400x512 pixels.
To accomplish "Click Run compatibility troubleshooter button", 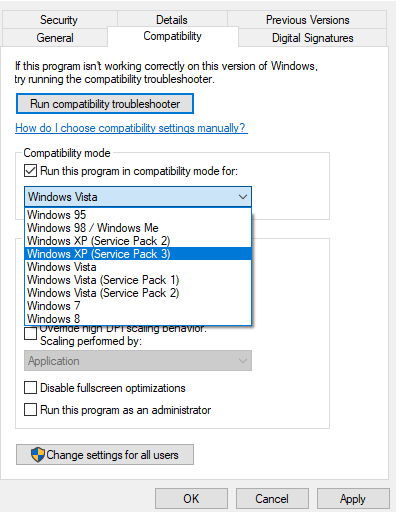I will coord(105,104).
